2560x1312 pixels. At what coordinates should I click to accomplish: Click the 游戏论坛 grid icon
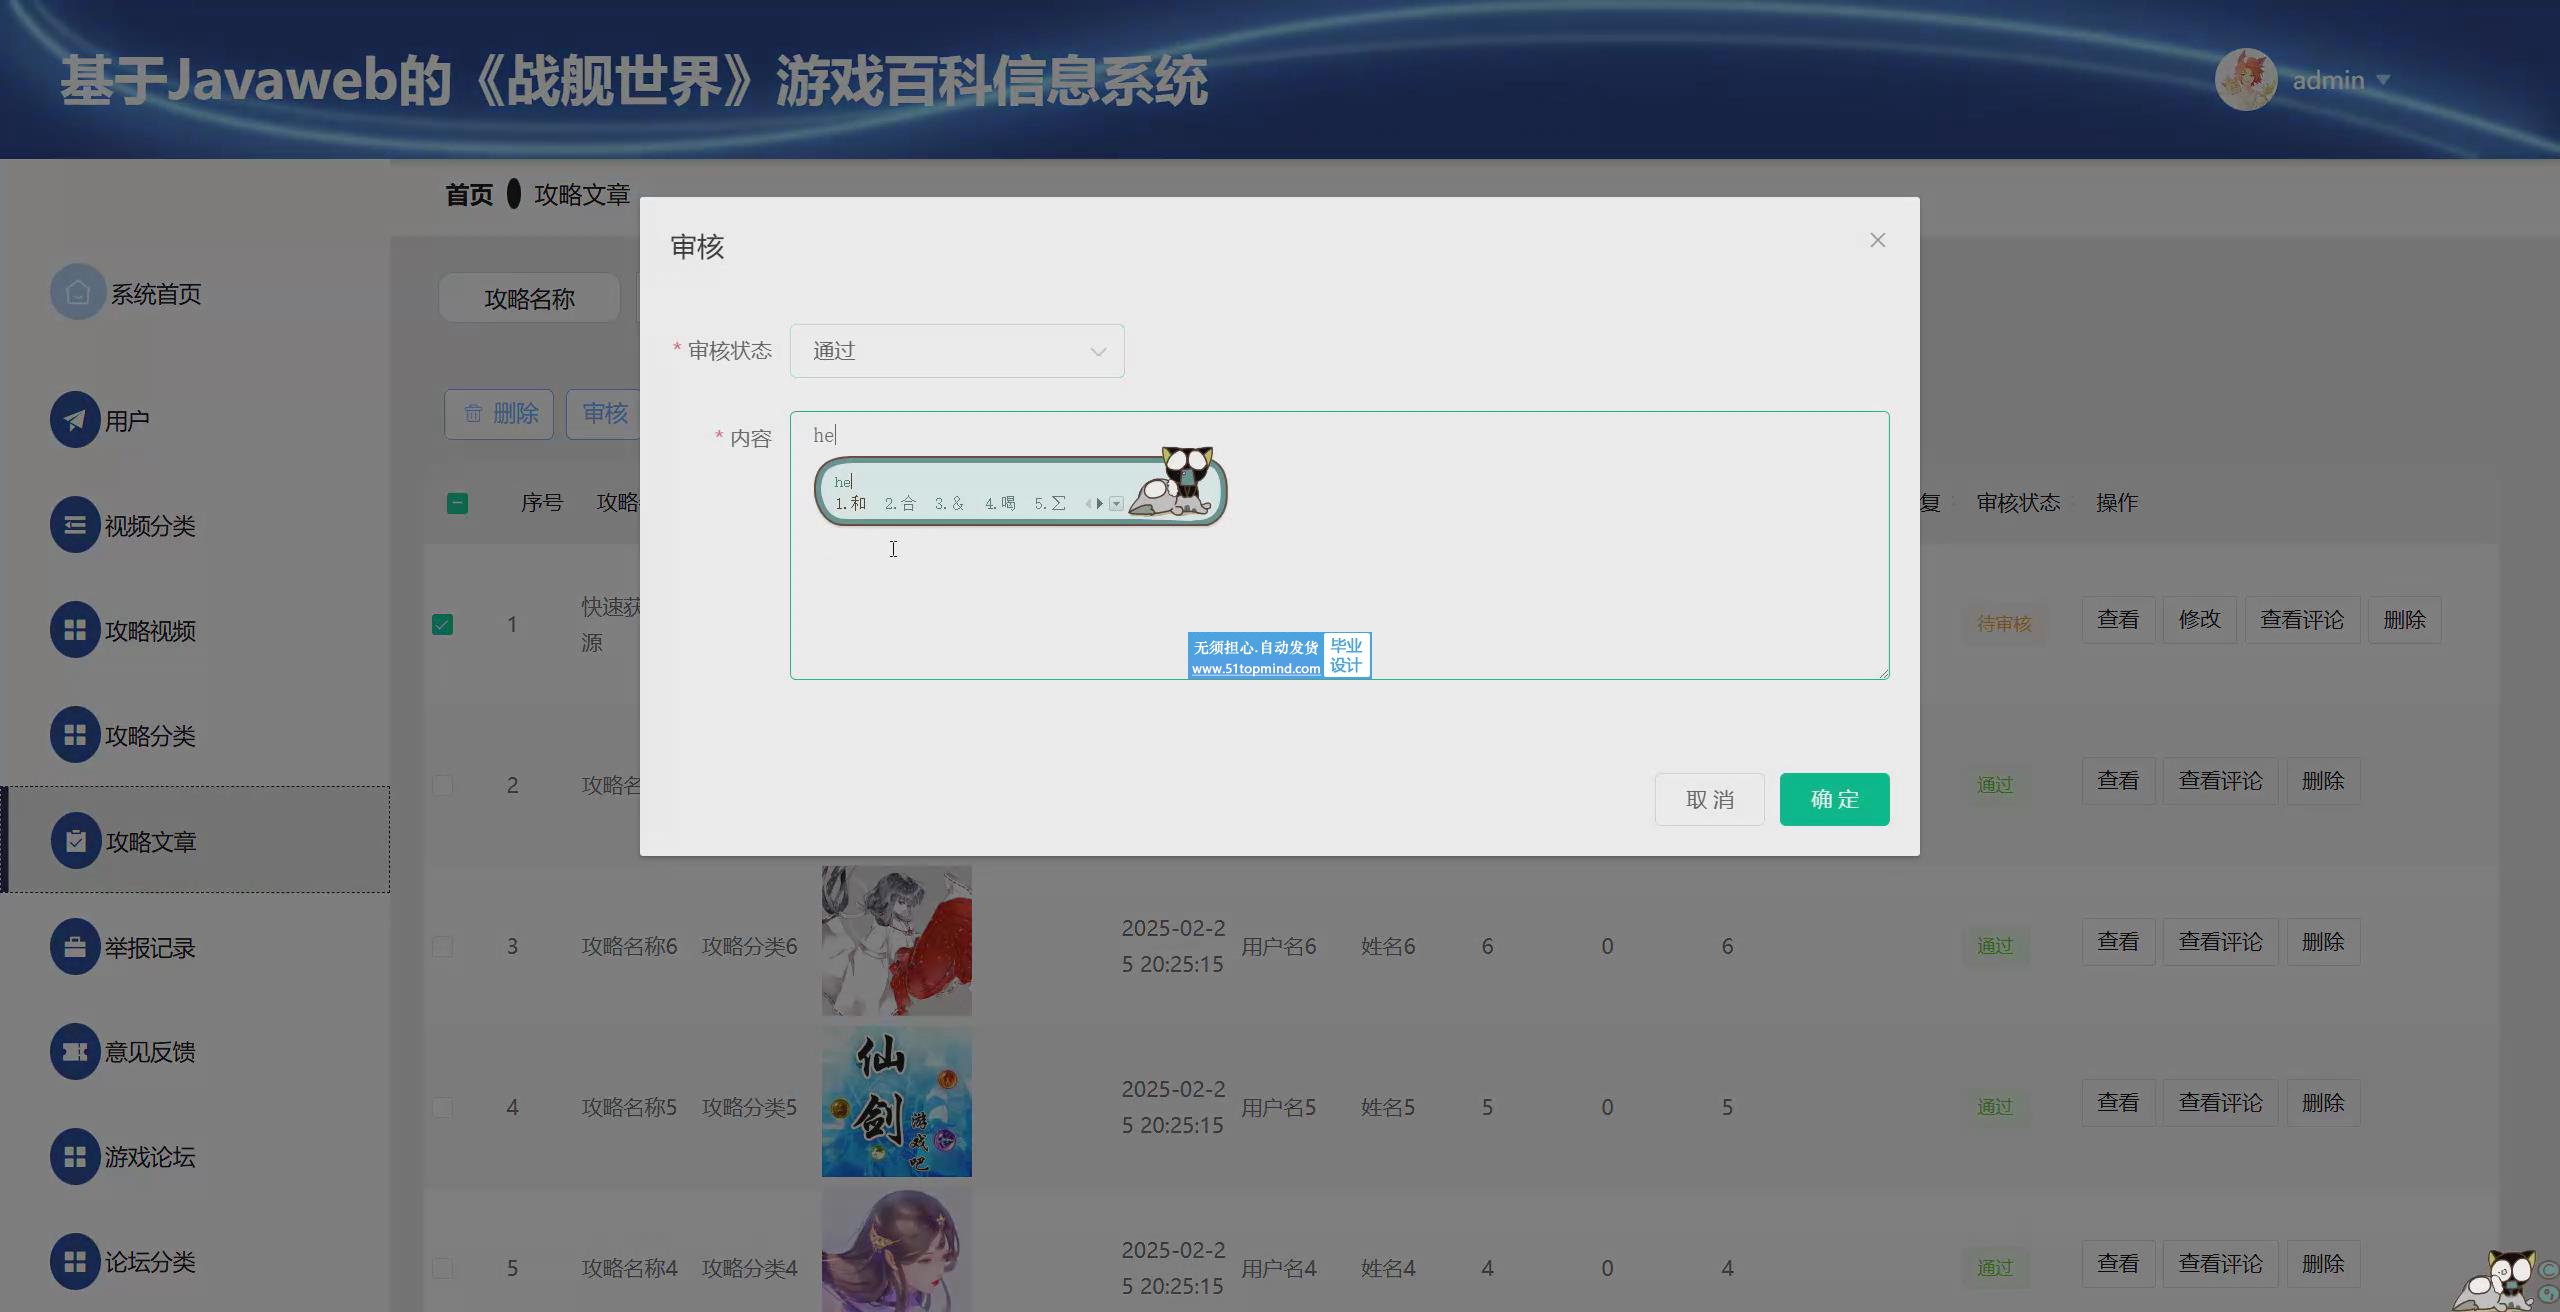(x=75, y=1157)
